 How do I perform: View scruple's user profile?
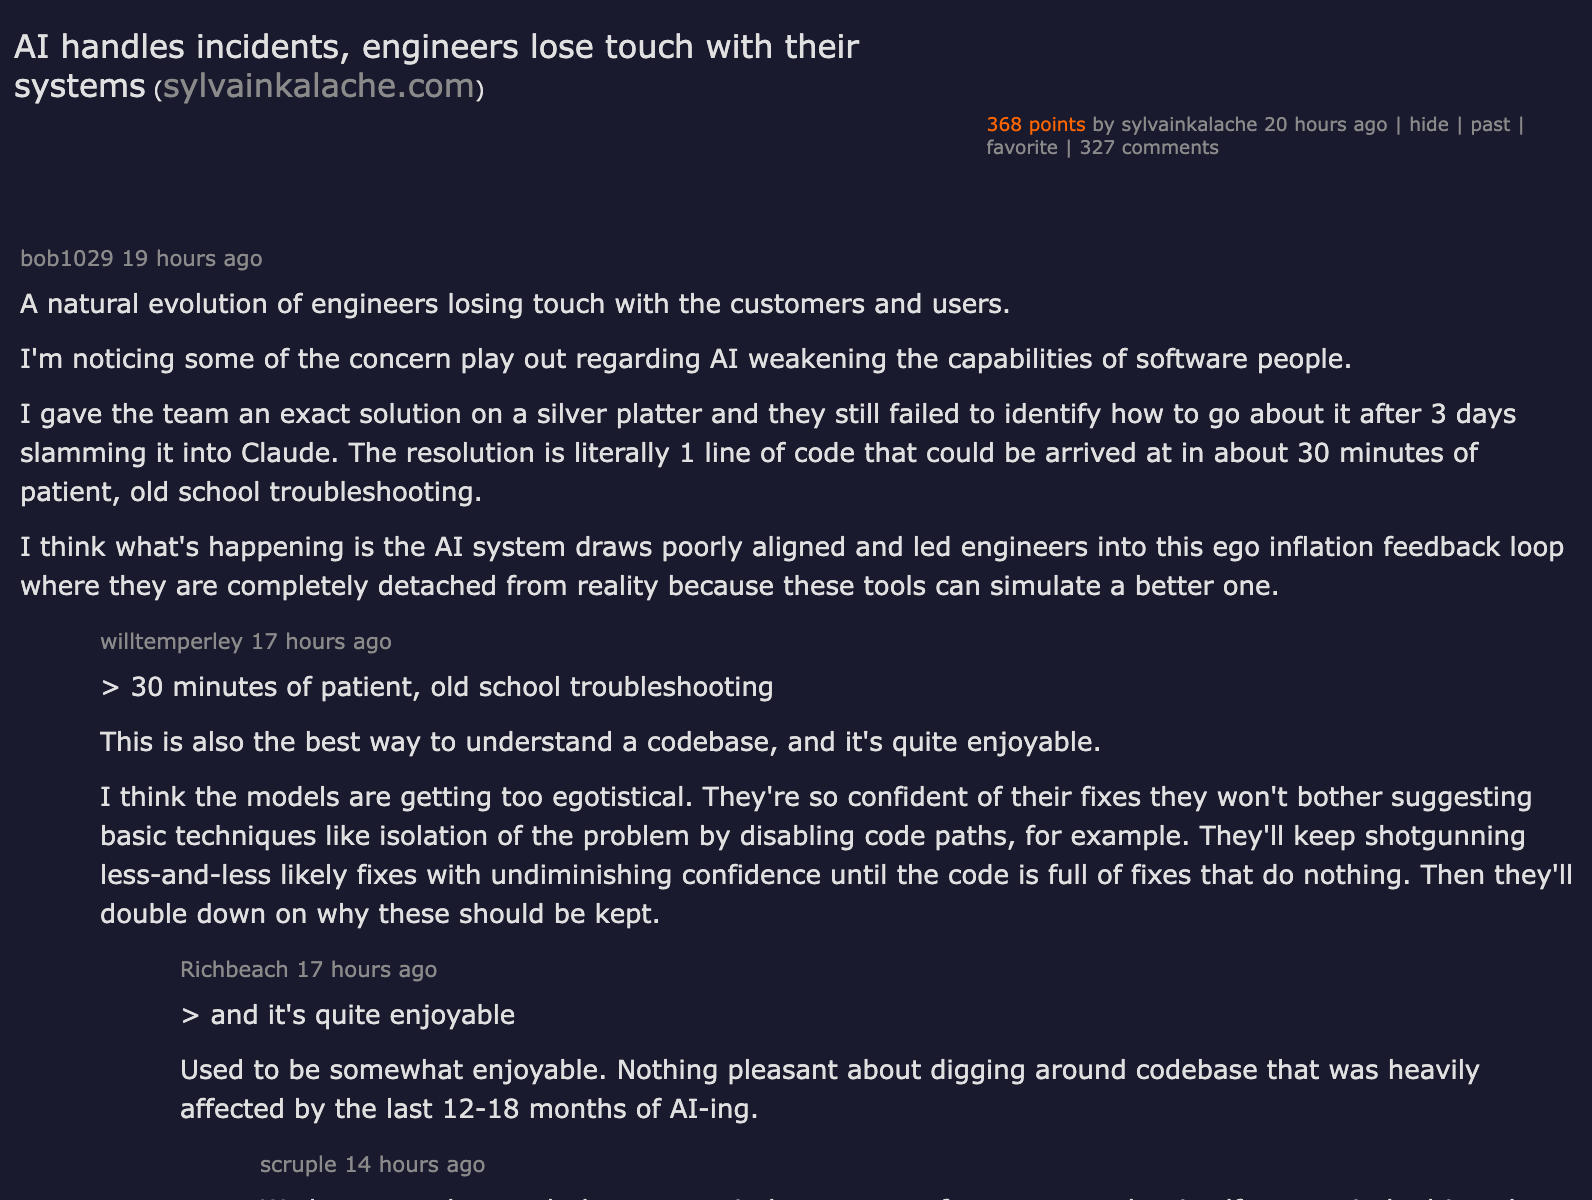coord(298,1164)
